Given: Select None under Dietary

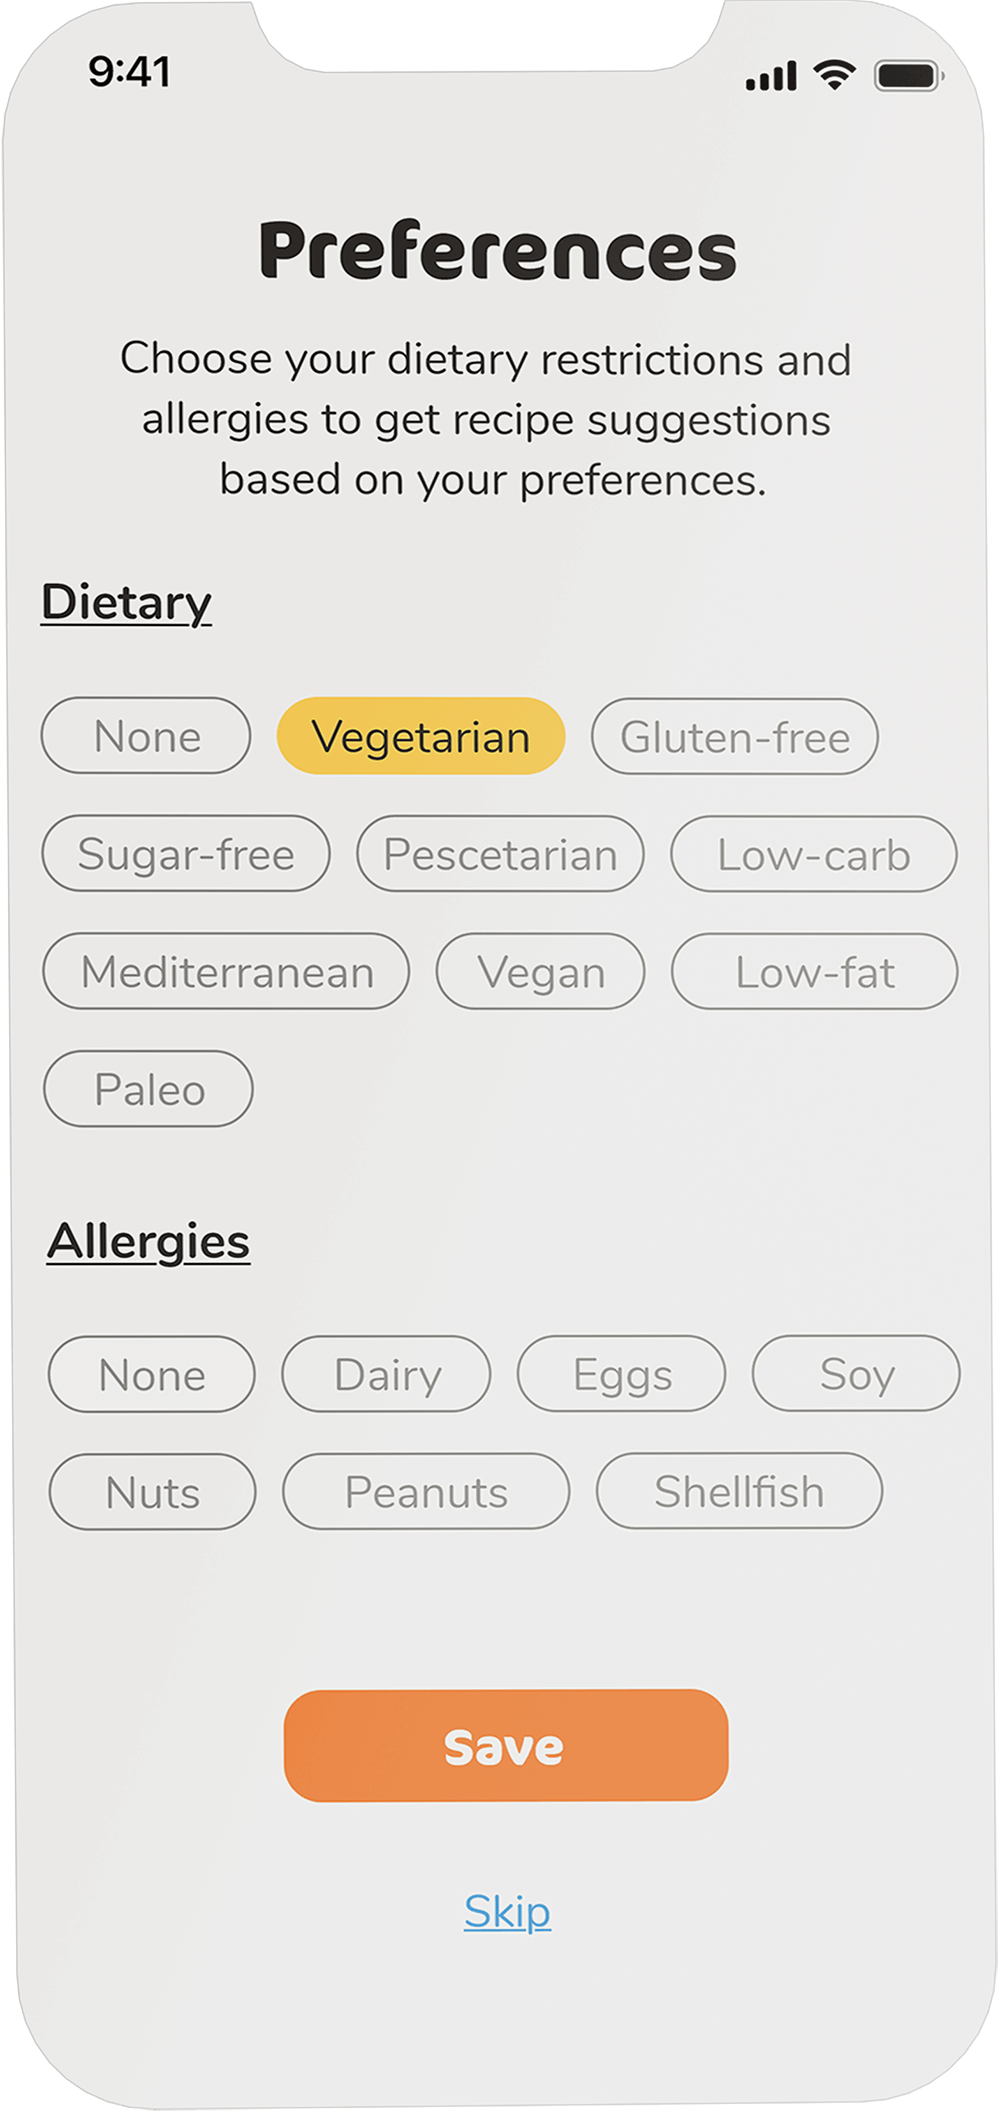Looking at the screenshot, I should (146, 737).
